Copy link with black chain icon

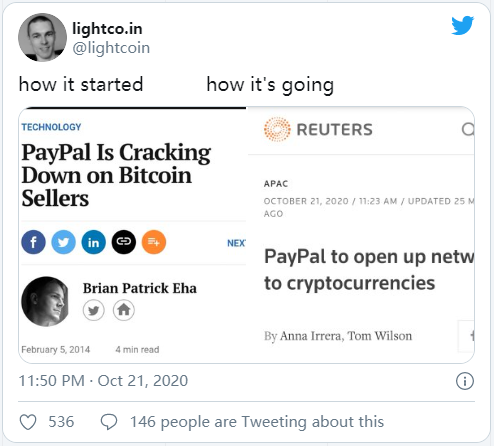(x=124, y=242)
